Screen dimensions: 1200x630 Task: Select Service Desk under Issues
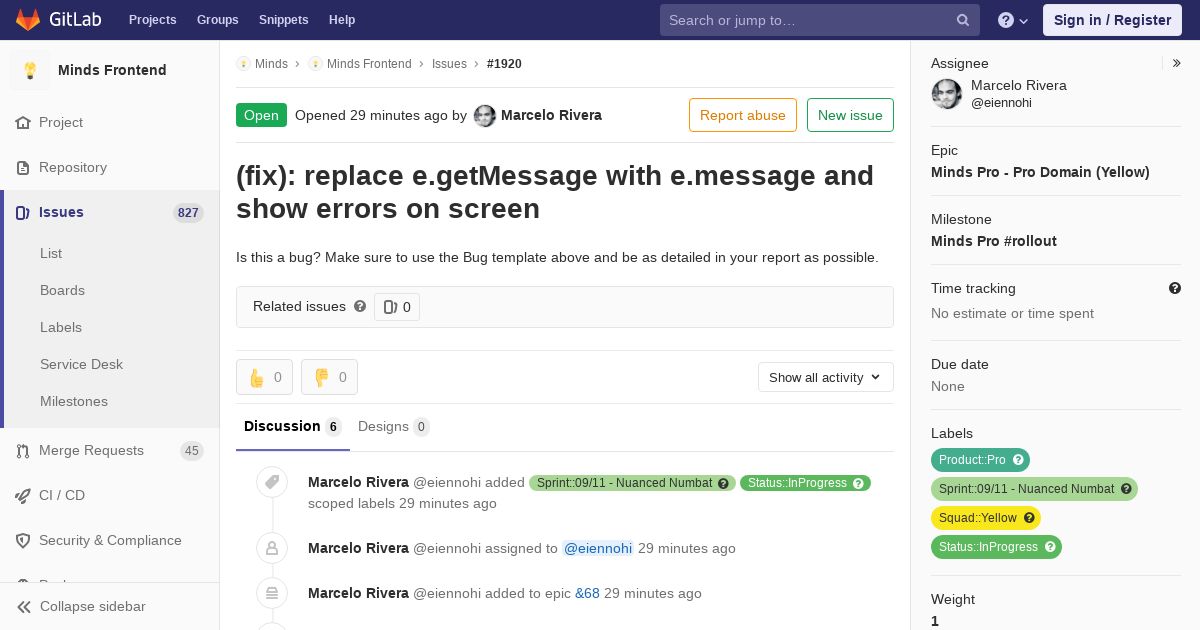pyautogui.click(x=81, y=364)
